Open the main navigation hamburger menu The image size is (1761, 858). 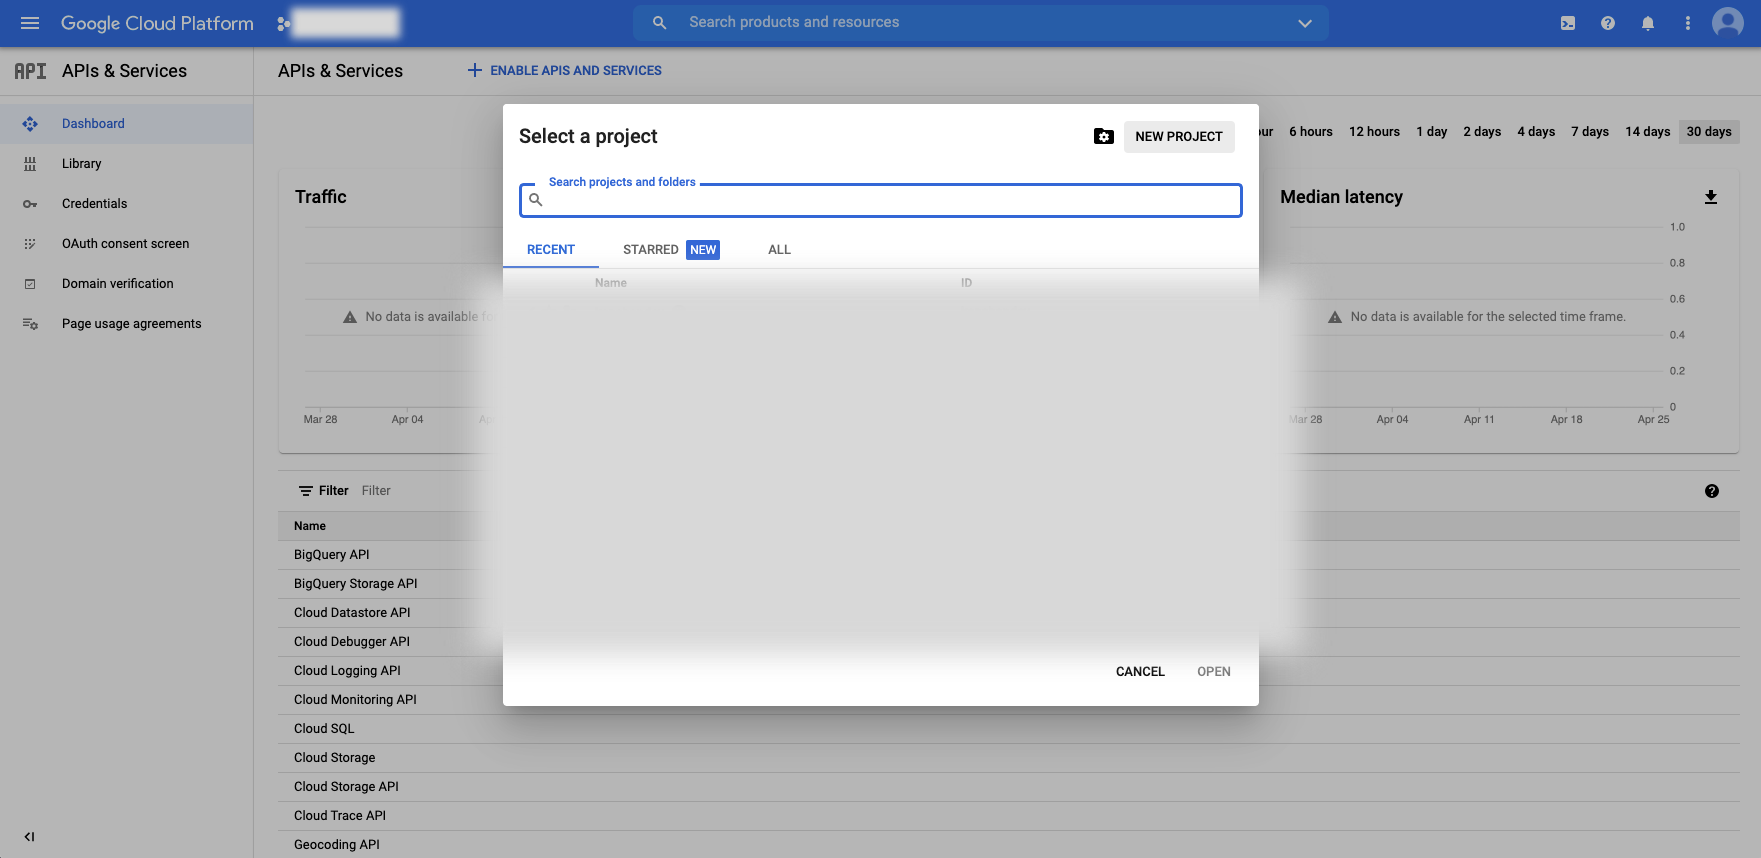[x=30, y=23]
